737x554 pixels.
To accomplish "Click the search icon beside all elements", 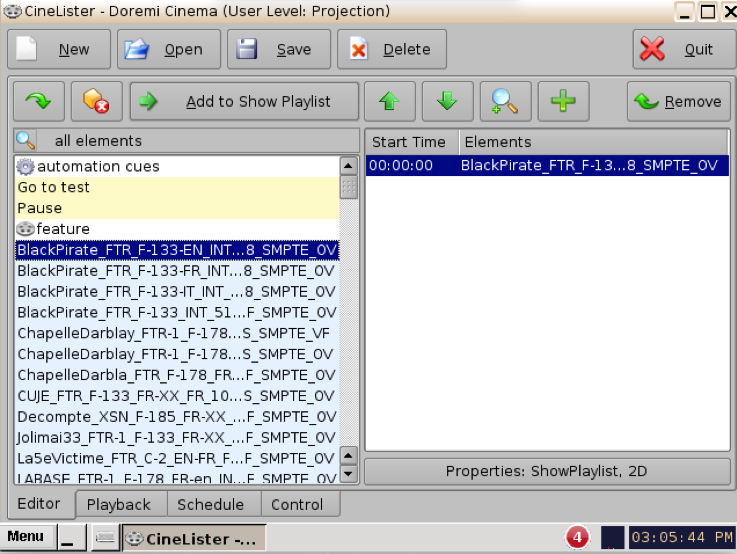I will [26, 141].
